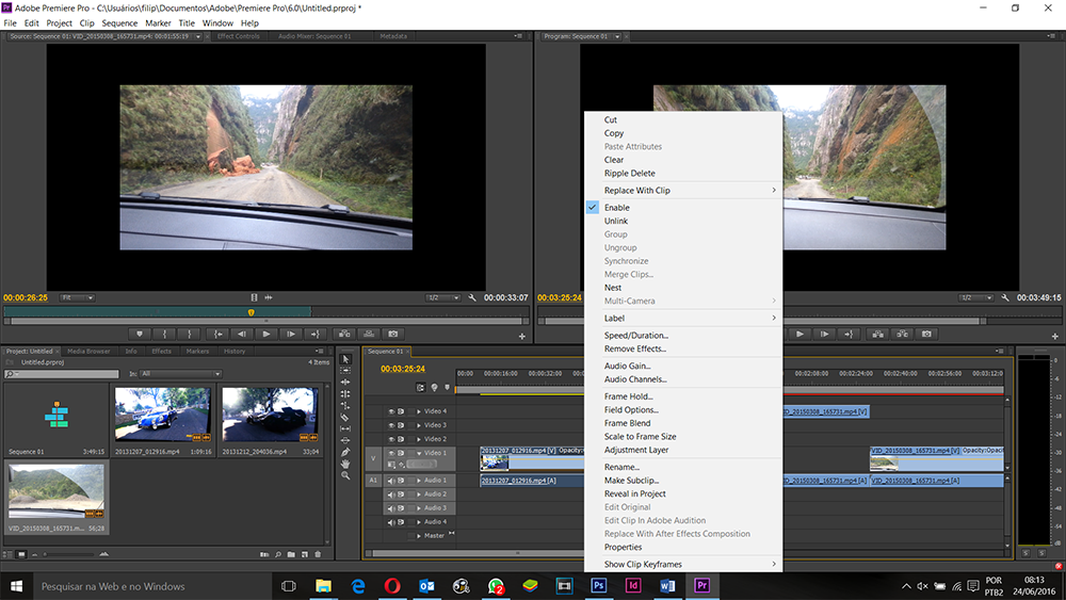This screenshot has width=1066, height=600.
Task: Click the trash icon in Project panel
Action: 319,554
